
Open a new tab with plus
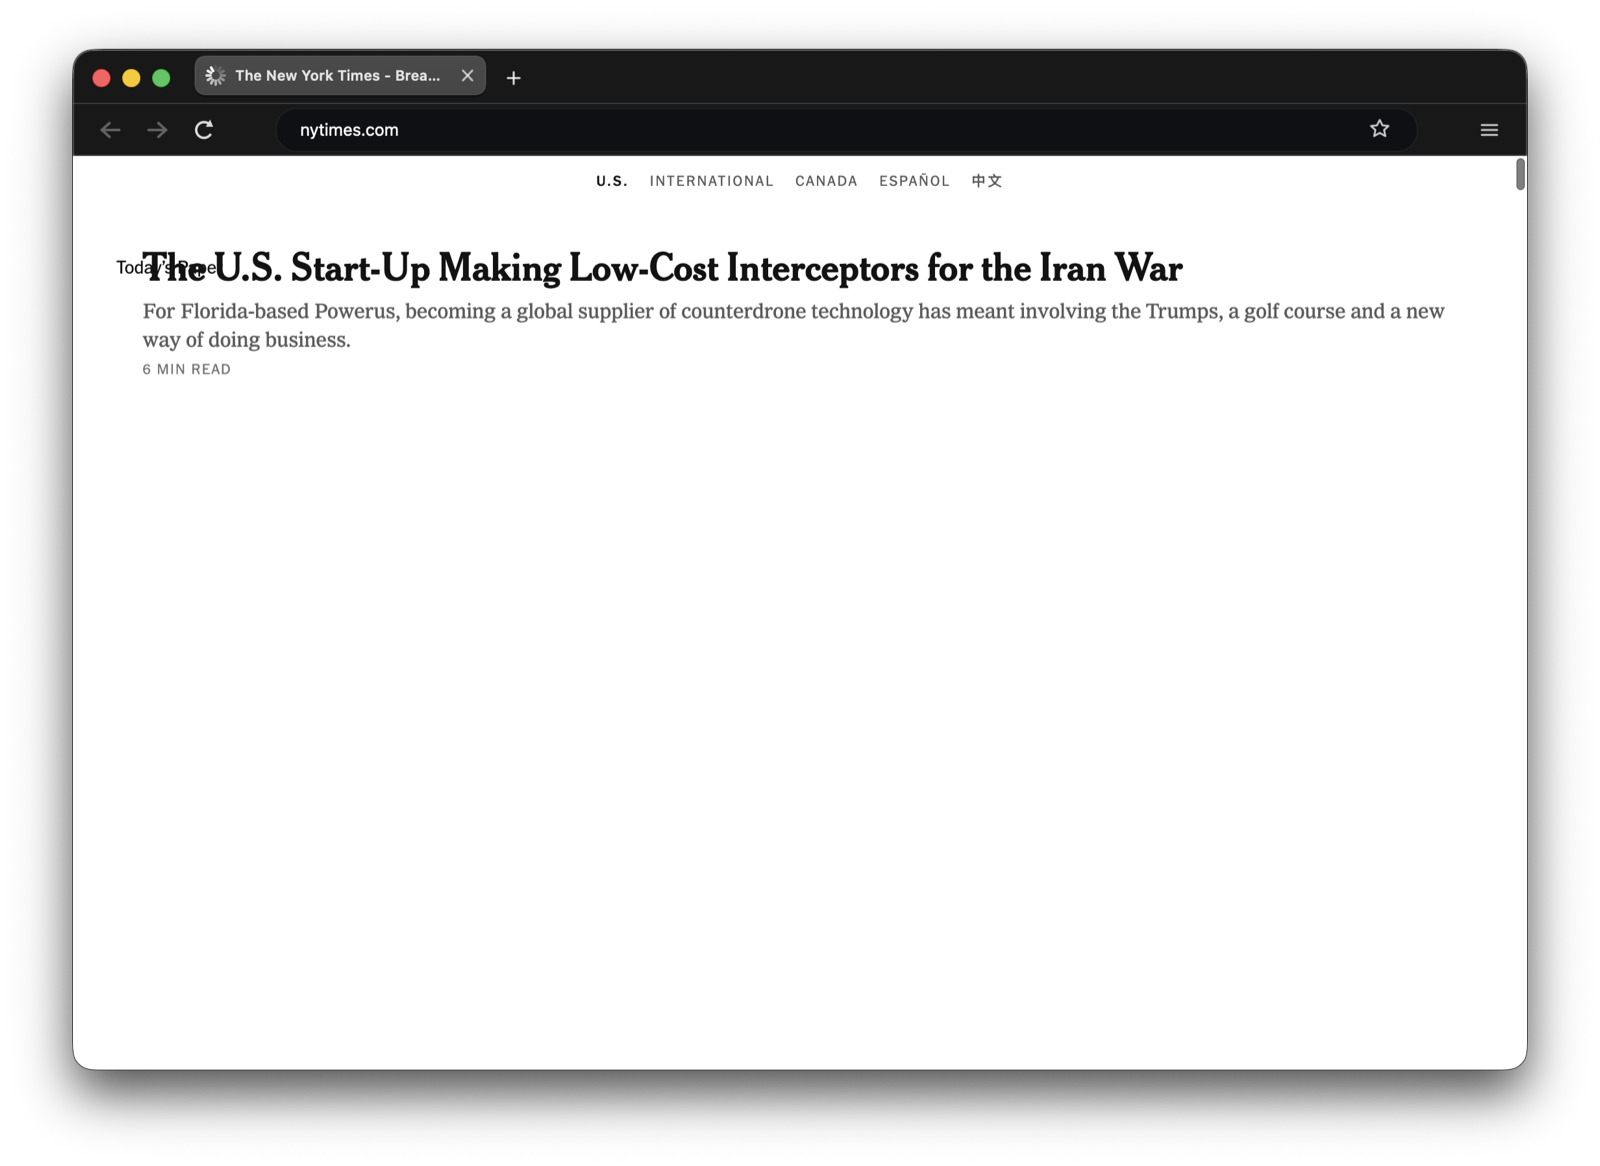(x=513, y=77)
